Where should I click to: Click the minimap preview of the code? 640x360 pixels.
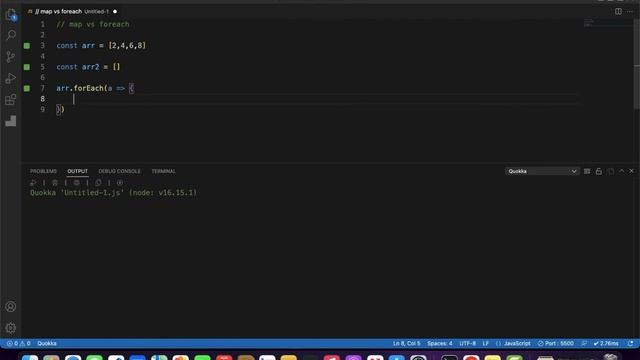point(588,23)
